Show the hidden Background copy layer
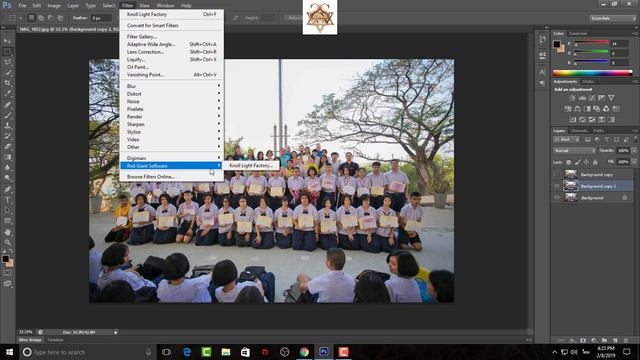The width and height of the screenshot is (640, 360). click(557, 174)
